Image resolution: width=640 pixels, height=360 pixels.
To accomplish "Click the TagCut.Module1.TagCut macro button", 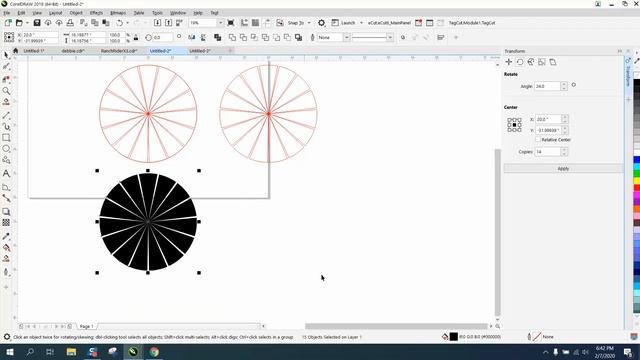I will pyautogui.click(x=472, y=23).
